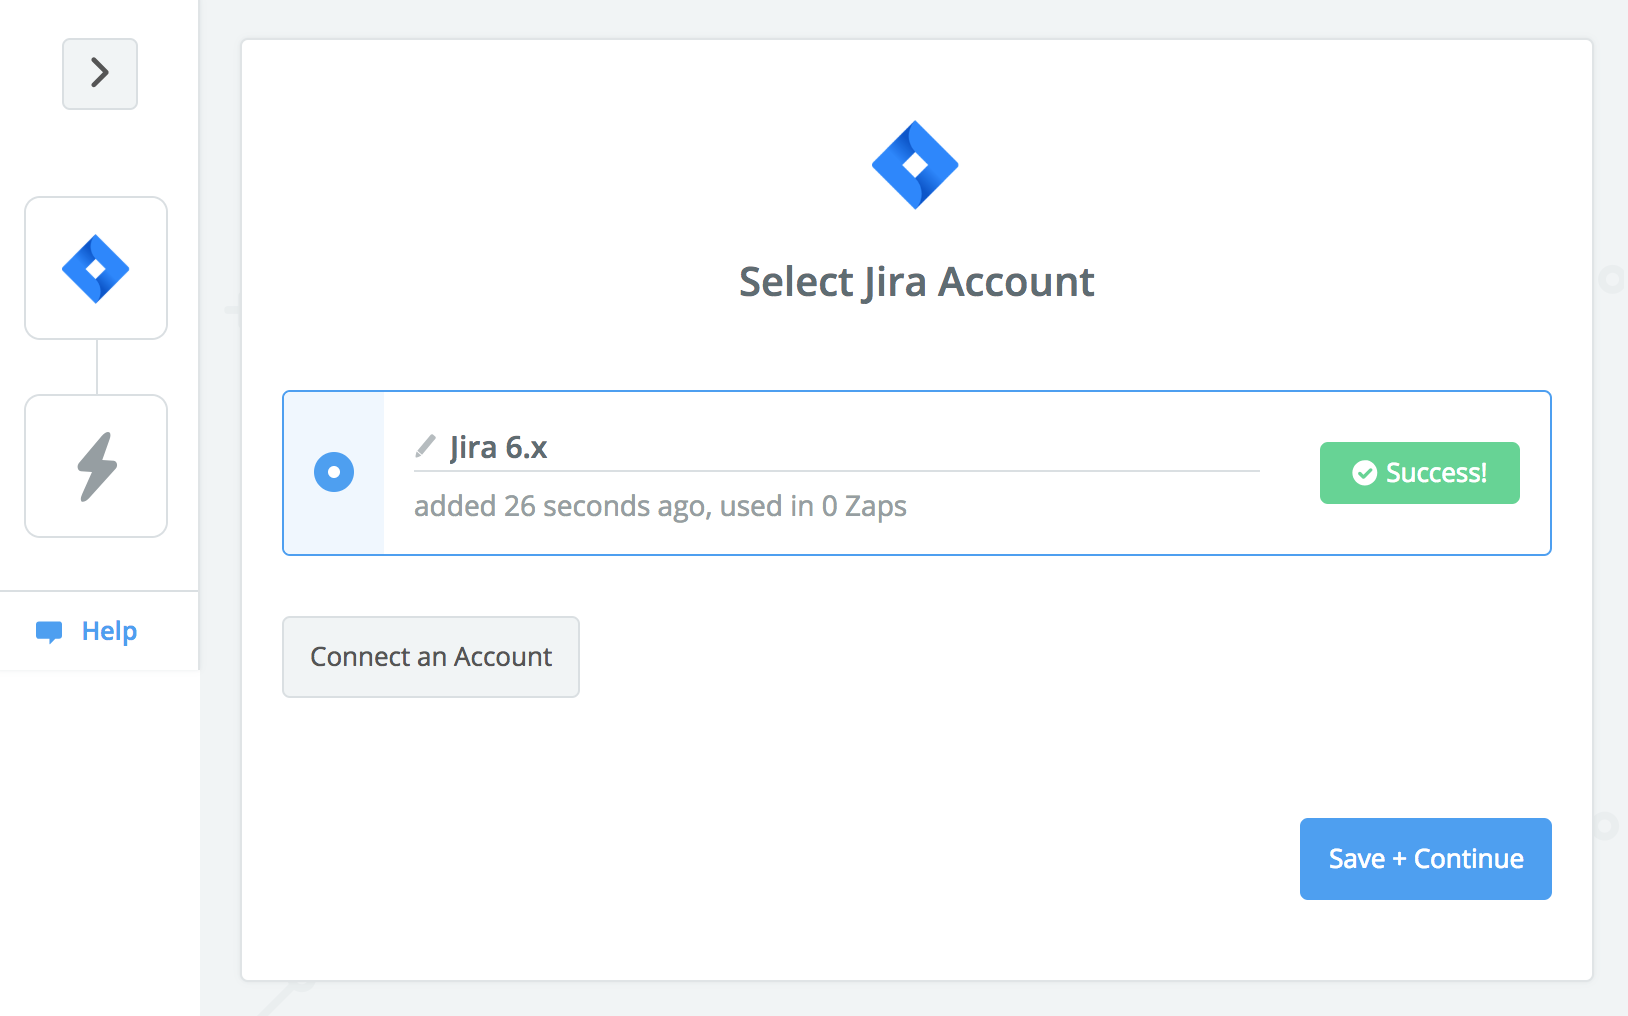The image size is (1628, 1016).
Task: Open the Help link text
Action: [109, 631]
